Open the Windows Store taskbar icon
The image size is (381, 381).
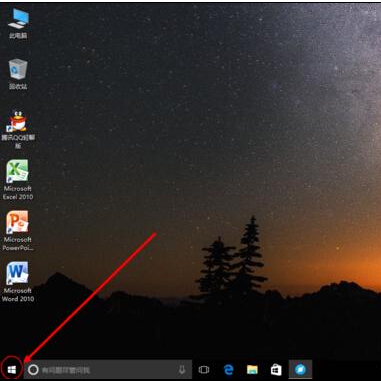[x=276, y=369]
